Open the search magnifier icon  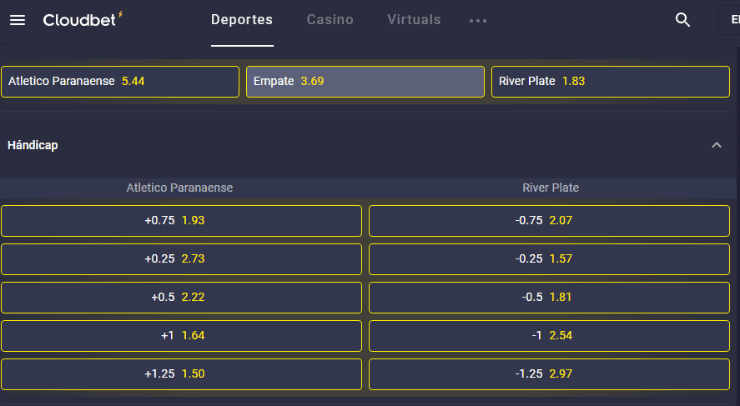click(x=683, y=20)
